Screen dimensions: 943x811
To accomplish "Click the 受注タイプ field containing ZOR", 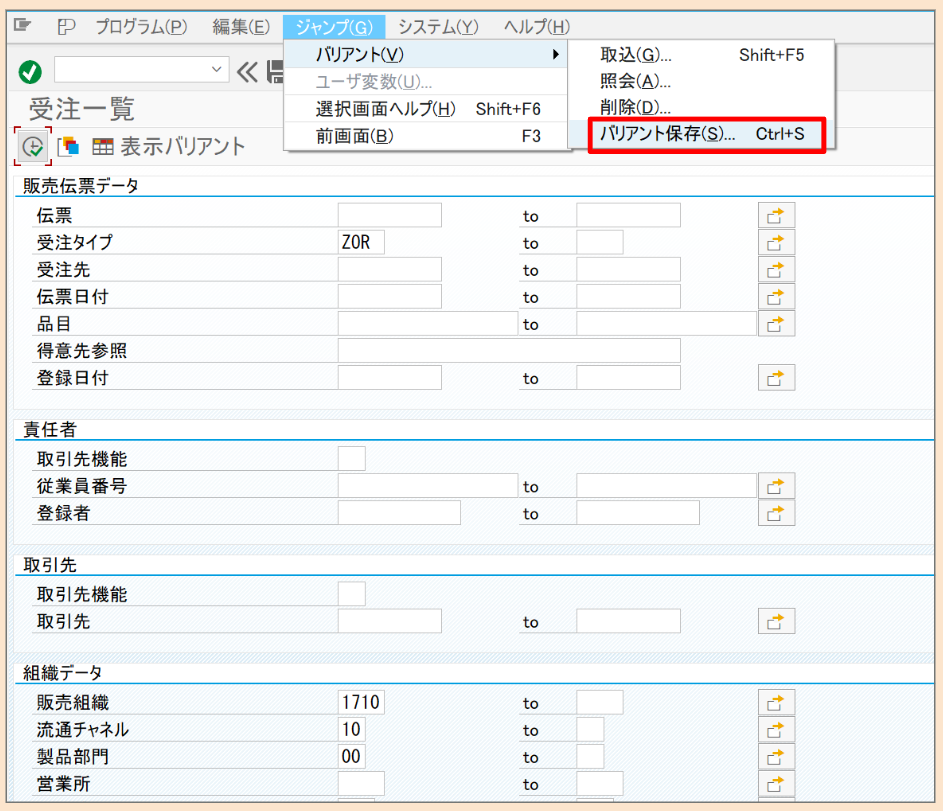I will 362,241.
